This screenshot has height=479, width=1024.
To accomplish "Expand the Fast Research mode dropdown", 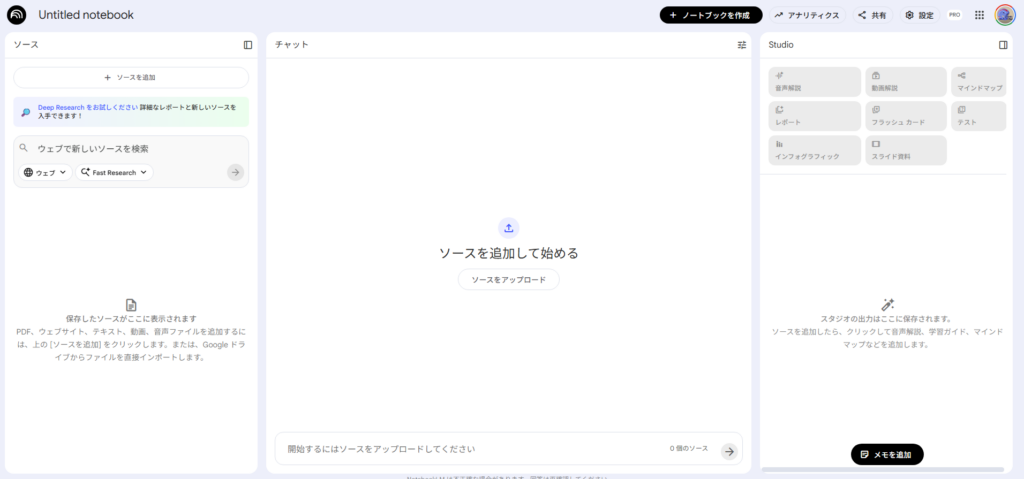I will tap(114, 172).
